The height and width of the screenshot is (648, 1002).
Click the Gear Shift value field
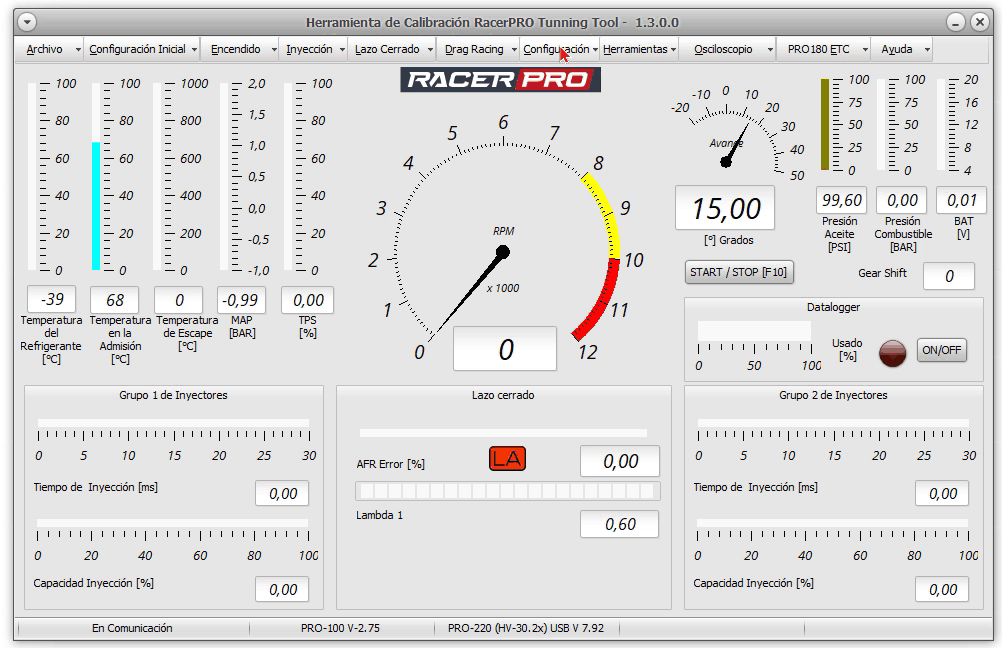click(949, 276)
